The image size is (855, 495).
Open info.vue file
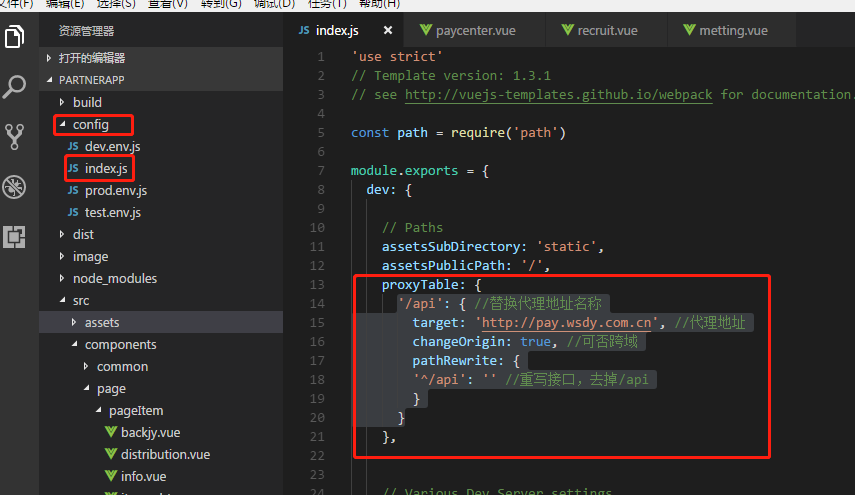coord(162,476)
